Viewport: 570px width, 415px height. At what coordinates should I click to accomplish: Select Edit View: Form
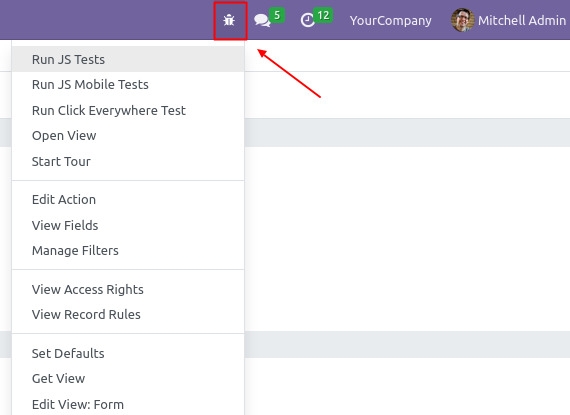coord(128,404)
